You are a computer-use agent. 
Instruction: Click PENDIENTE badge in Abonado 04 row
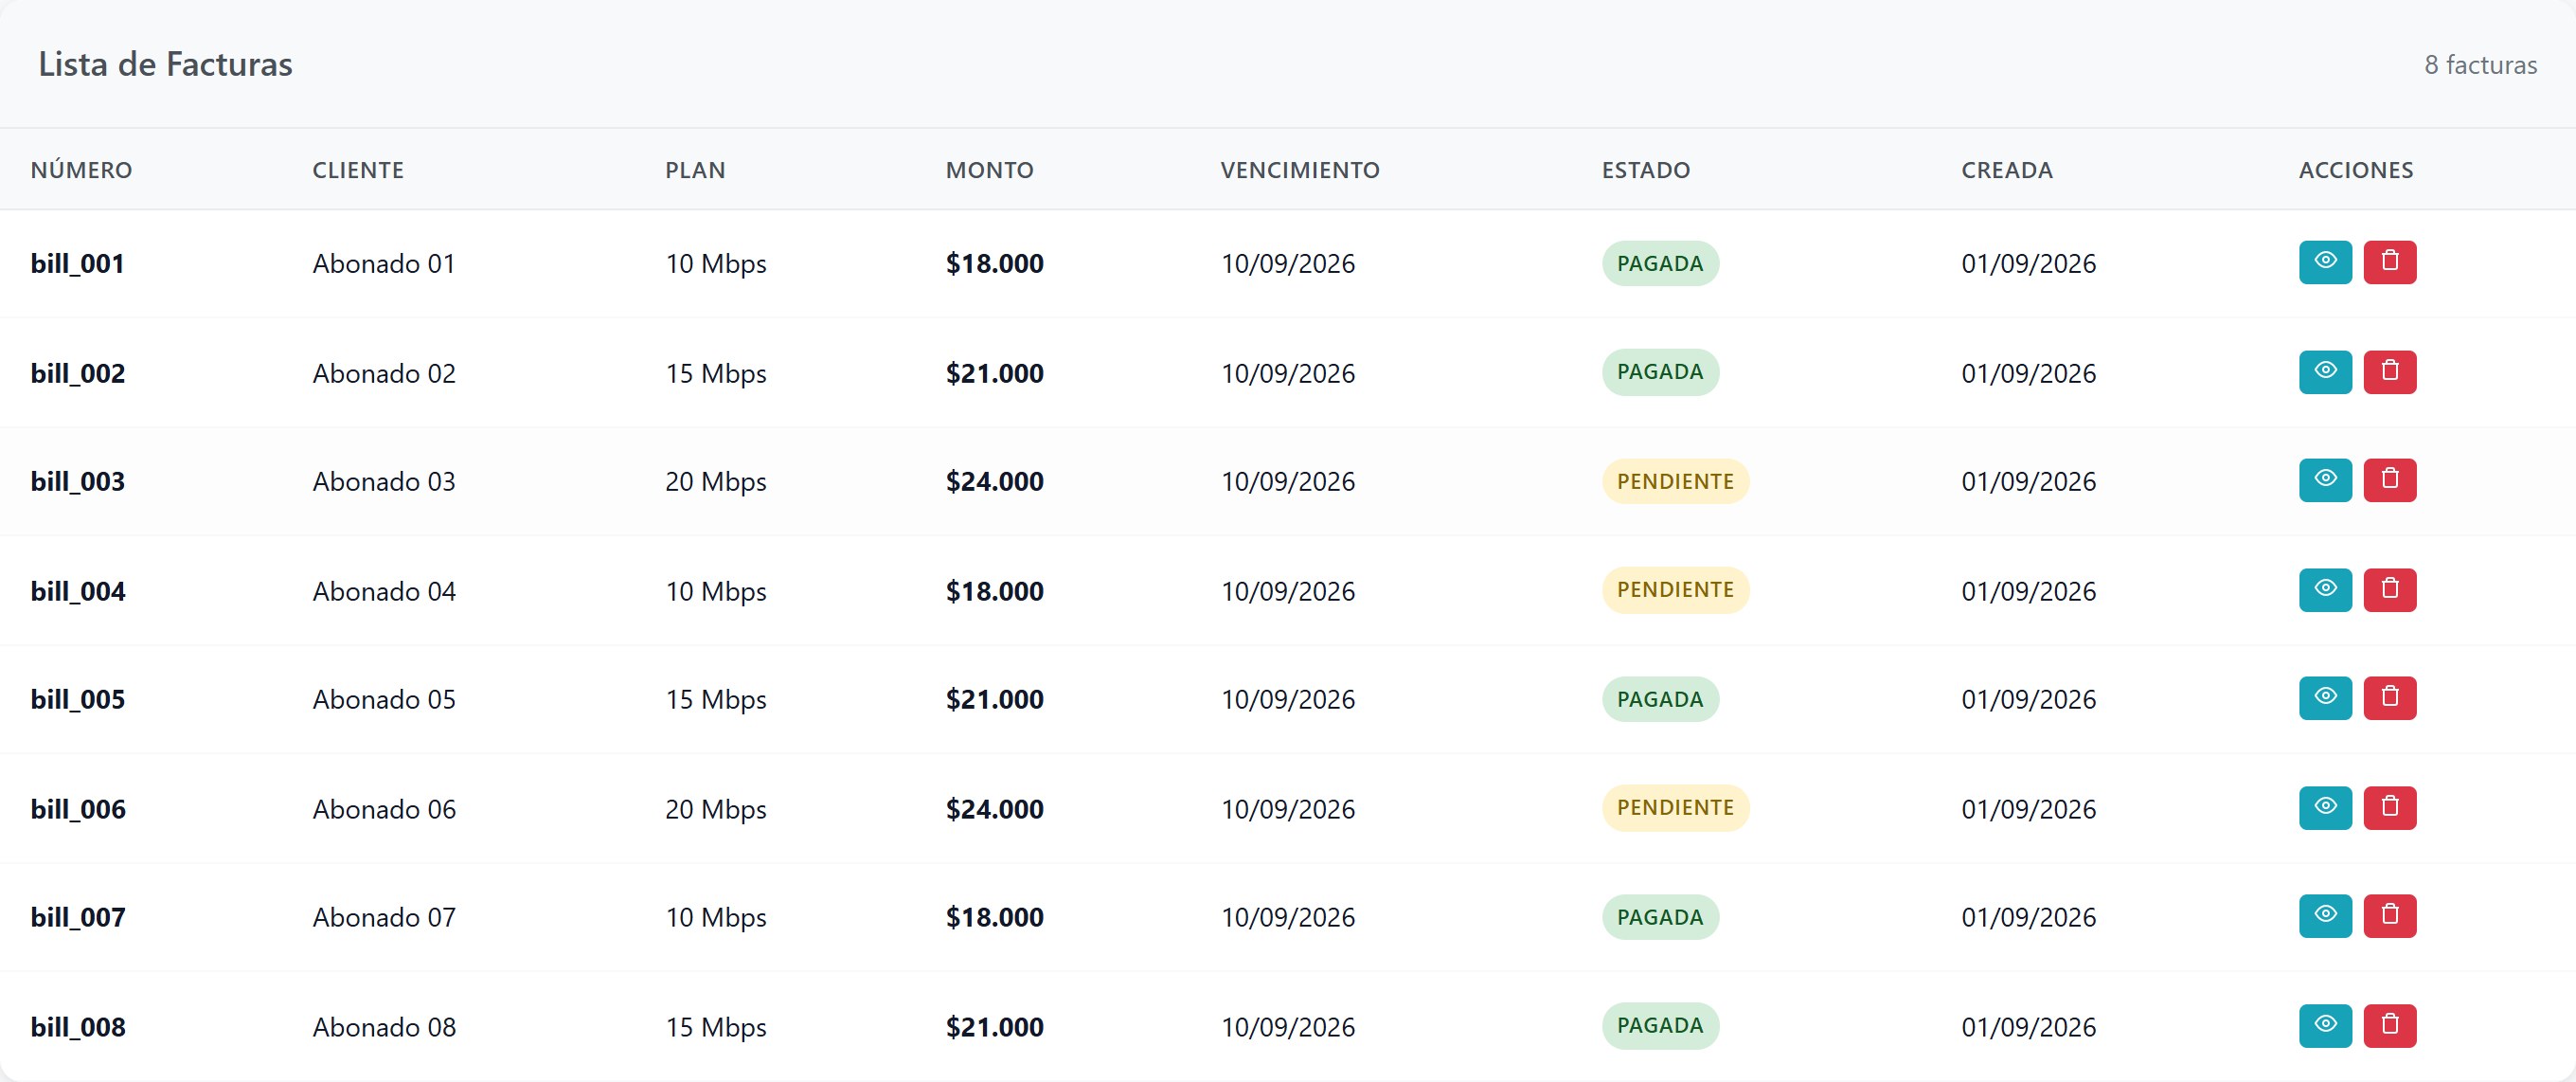[1675, 590]
